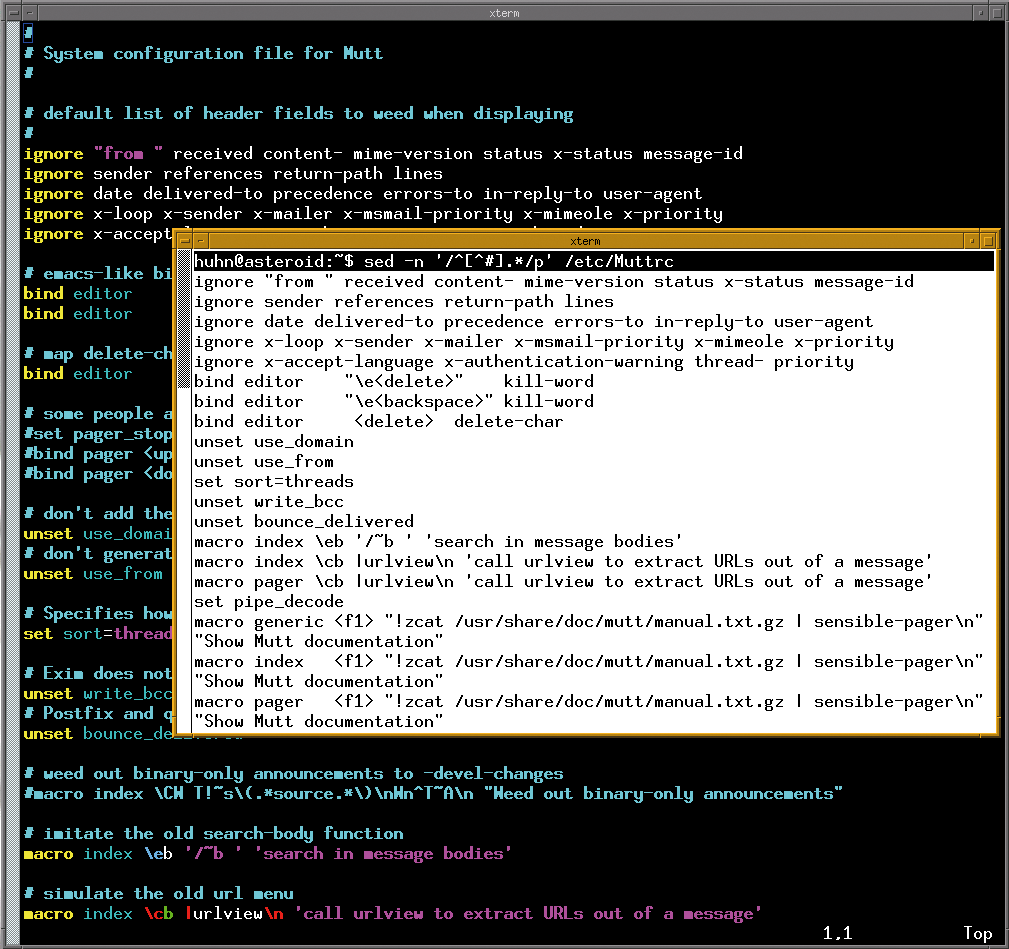
Task: Click the background xterm title bar
Action: click(504, 13)
